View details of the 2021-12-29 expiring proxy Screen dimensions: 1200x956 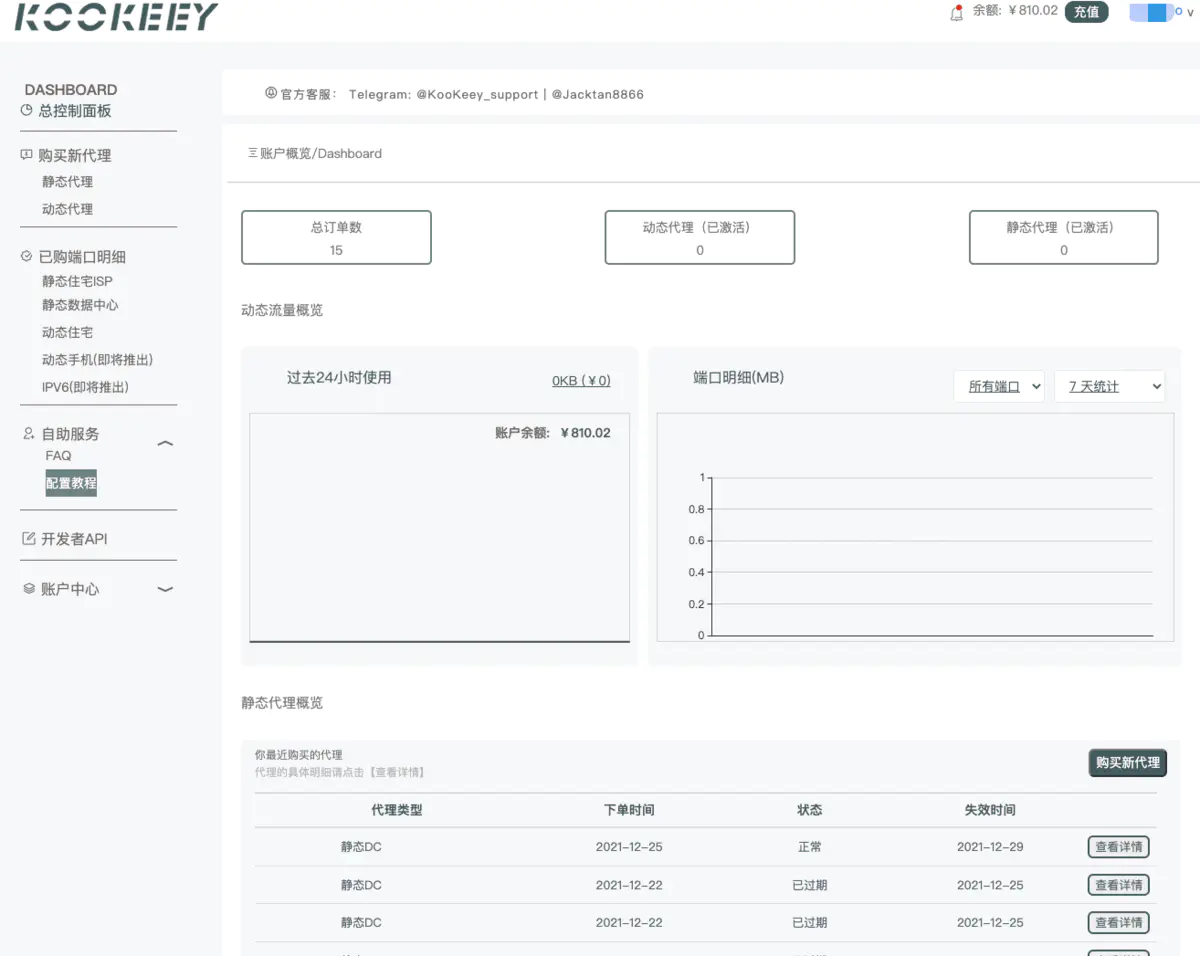coord(1118,847)
